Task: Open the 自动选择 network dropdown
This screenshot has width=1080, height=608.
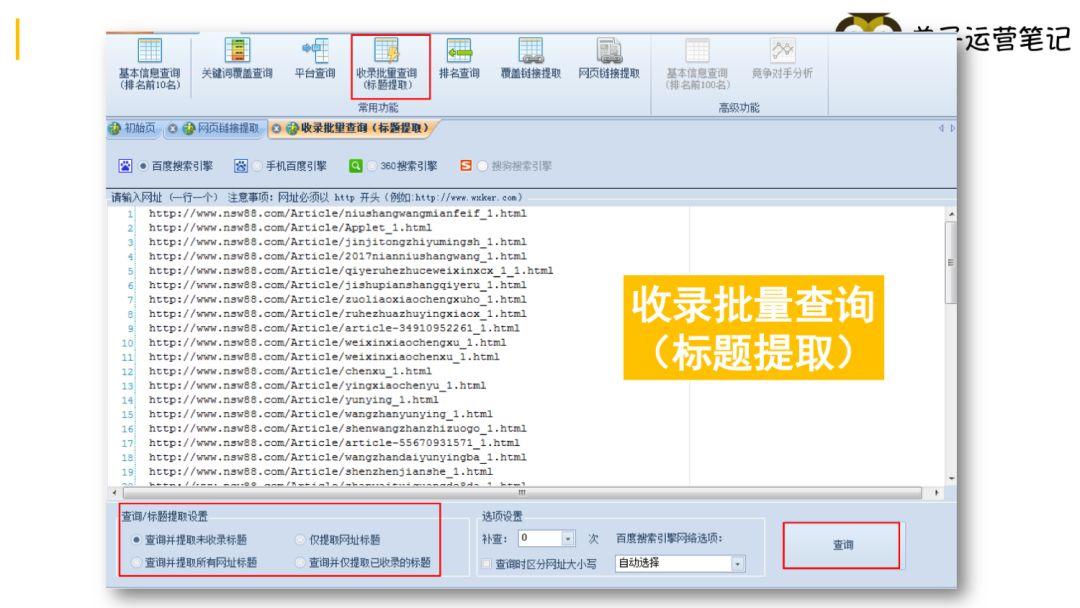Action: pyautogui.click(x=738, y=564)
